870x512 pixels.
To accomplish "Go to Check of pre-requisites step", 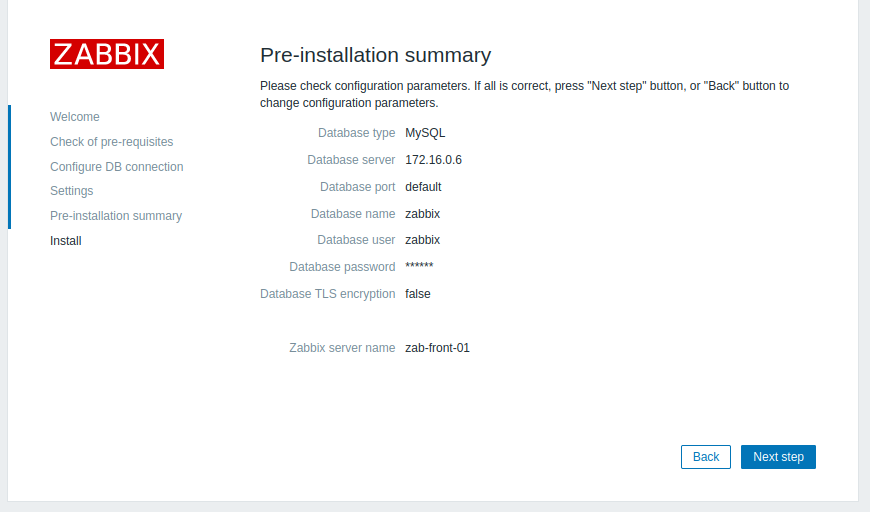I will pos(111,142).
